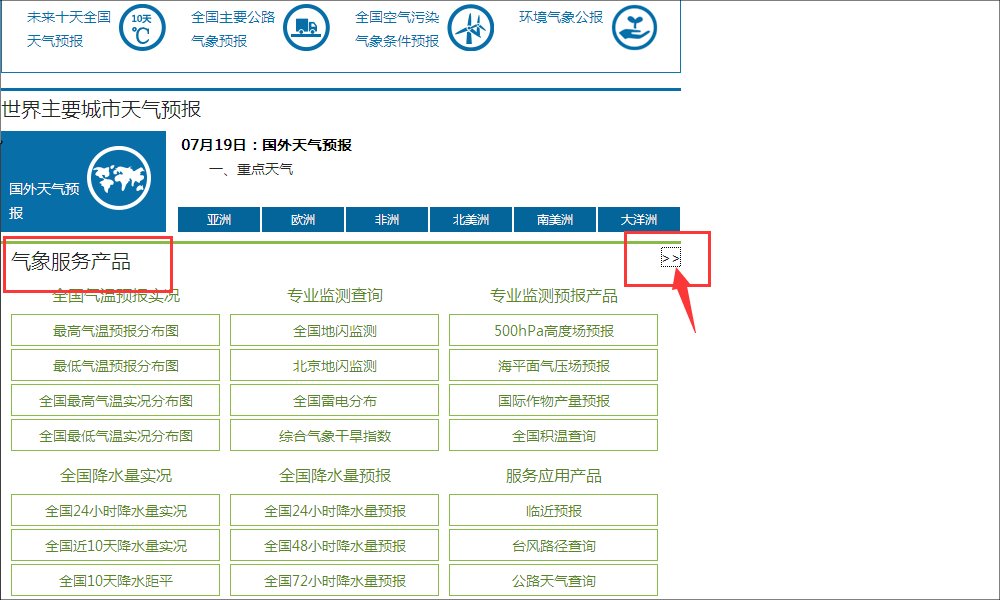The height and width of the screenshot is (600, 1000).
Task: Click the wind turbine icon for air pollution forecast
Action: pos(470,28)
